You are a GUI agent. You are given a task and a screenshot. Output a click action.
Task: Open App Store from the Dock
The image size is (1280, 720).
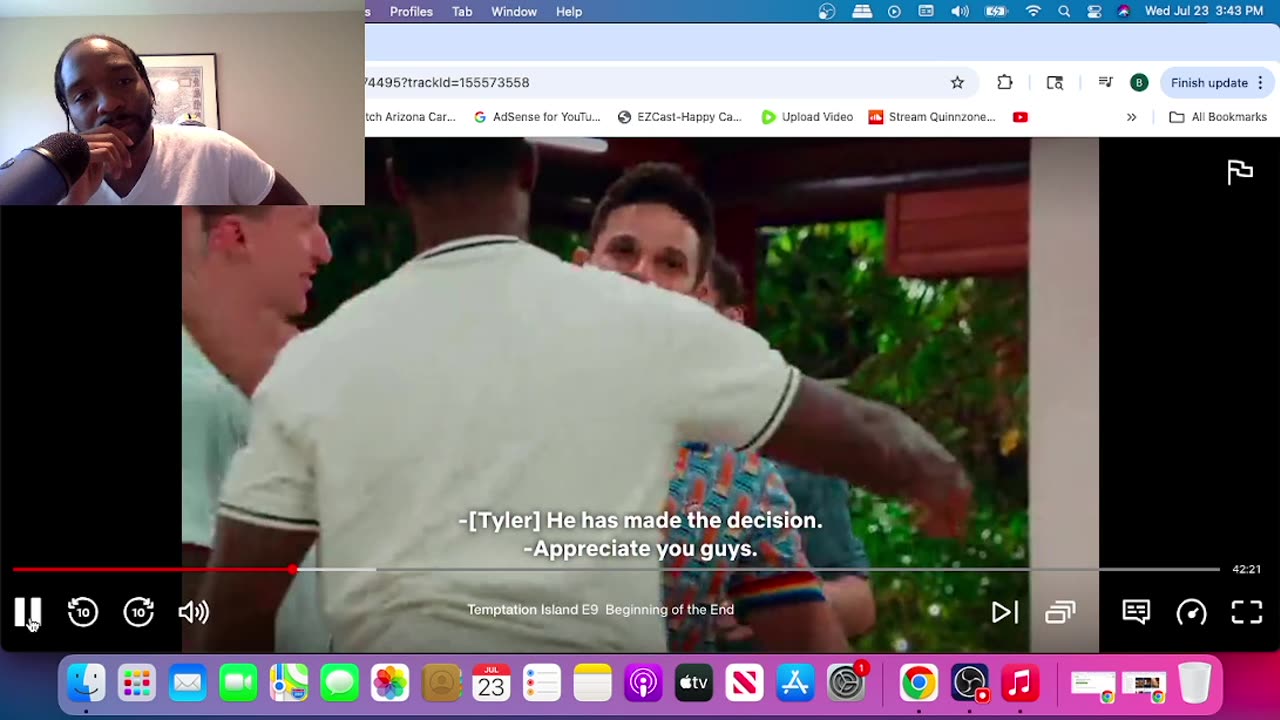795,684
